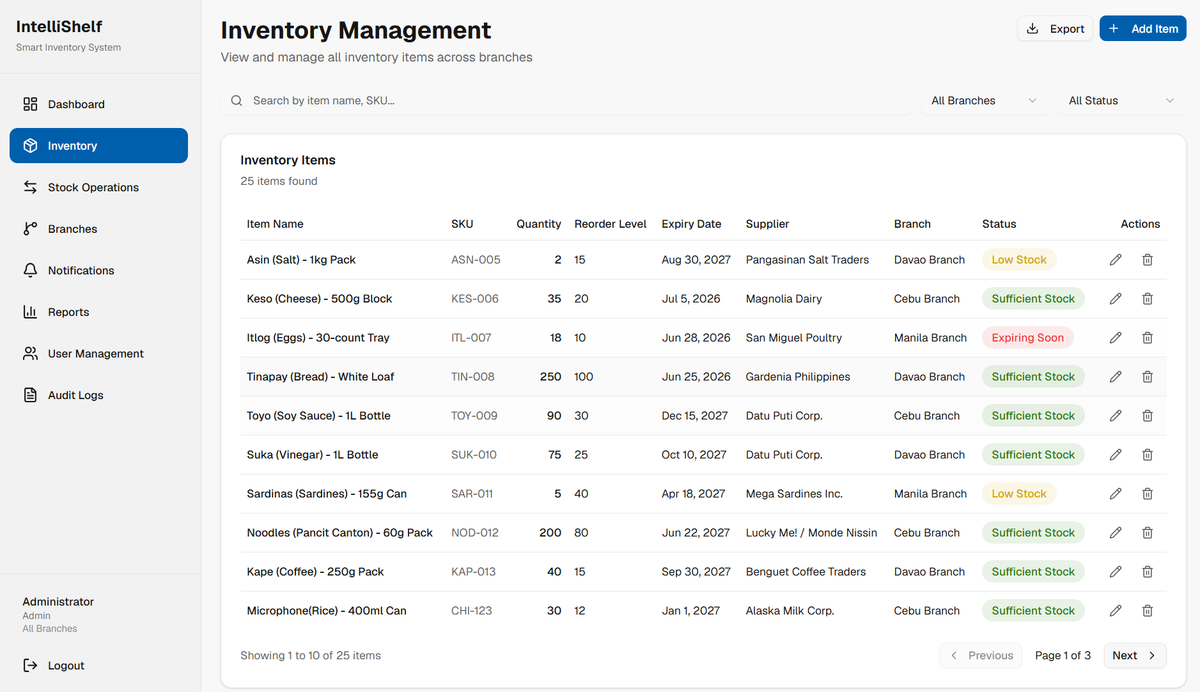Viewport: 1200px width, 692px height.
Task: Click expiry date Apr 18, 2027
Action: click(x=694, y=494)
